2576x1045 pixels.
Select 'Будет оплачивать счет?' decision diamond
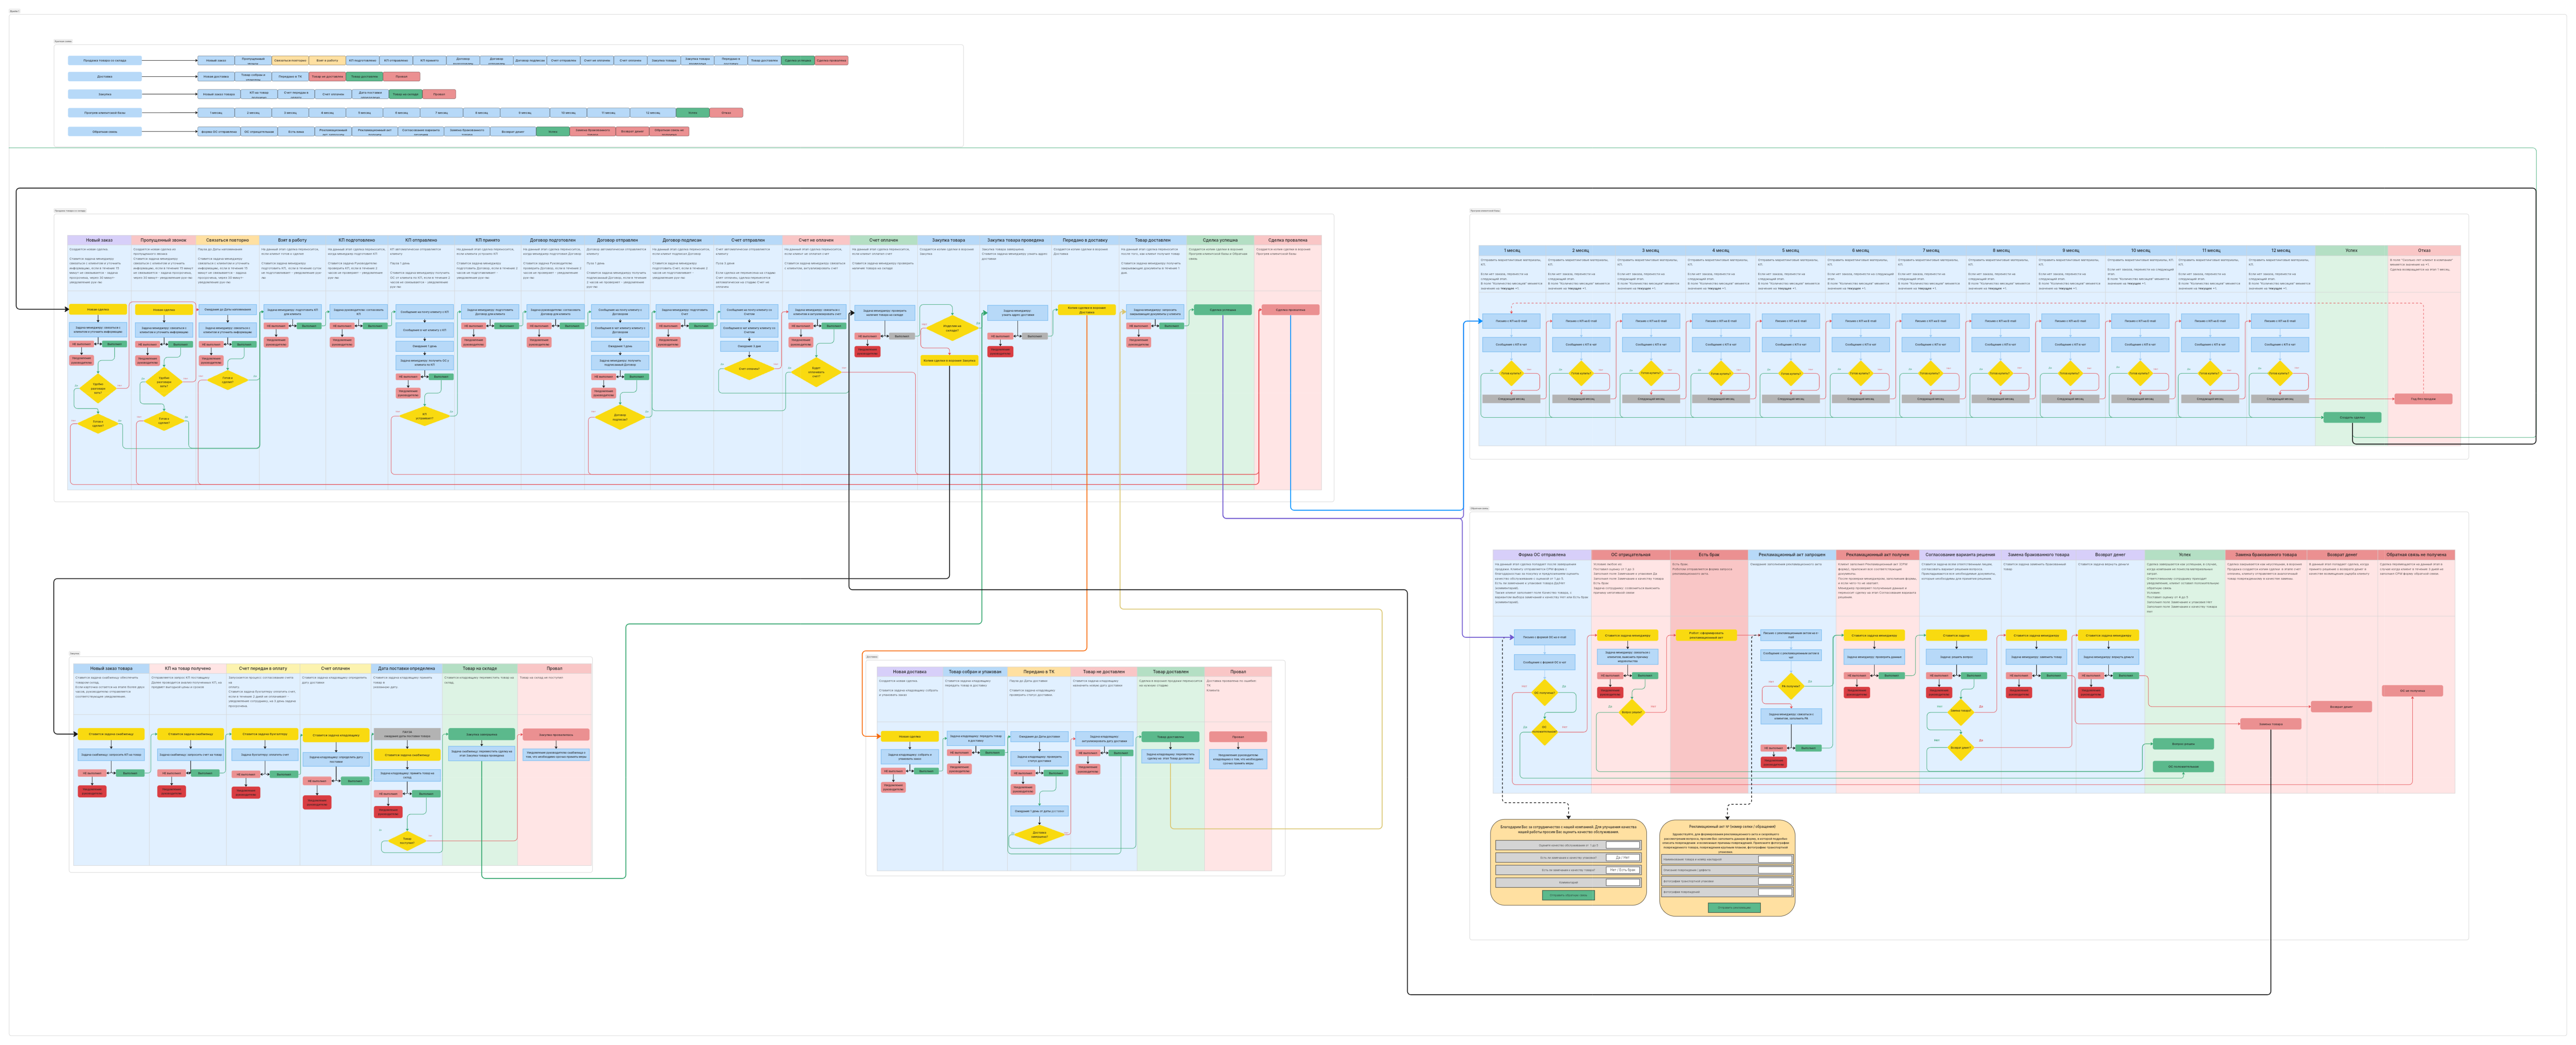click(816, 372)
